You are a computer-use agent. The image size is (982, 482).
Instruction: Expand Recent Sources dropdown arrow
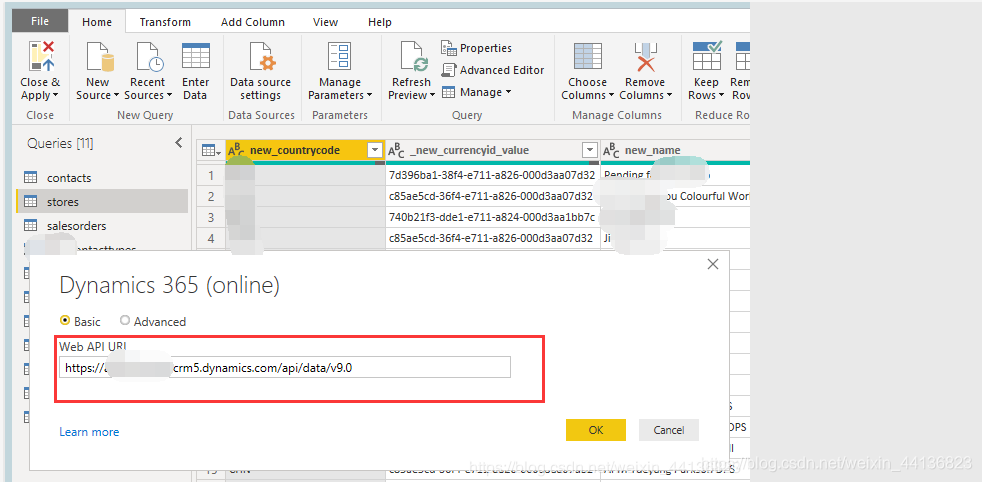coord(169,95)
